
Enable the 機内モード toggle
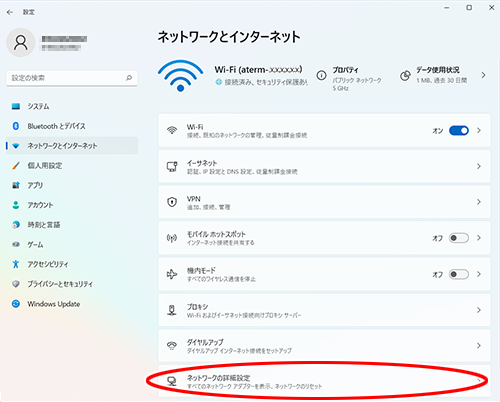459,274
